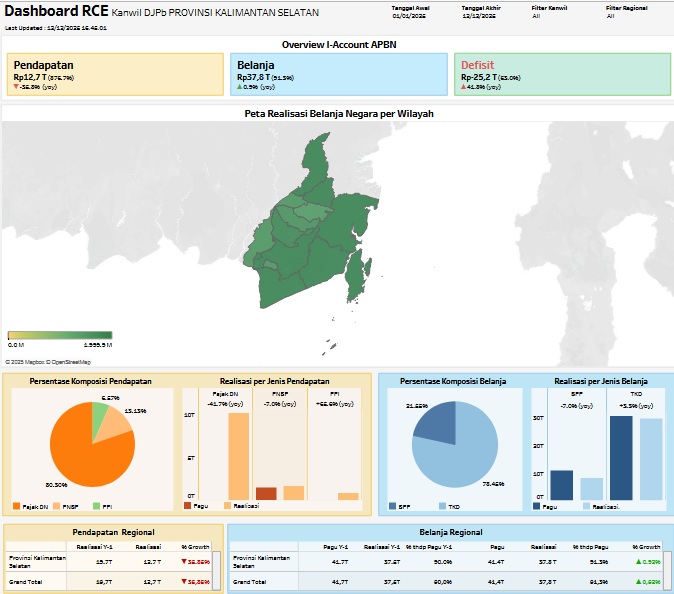Click the green PPI legend swatch
Image resolution: width=674 pixels, height=594 pixels.
(x=96, y=507)
